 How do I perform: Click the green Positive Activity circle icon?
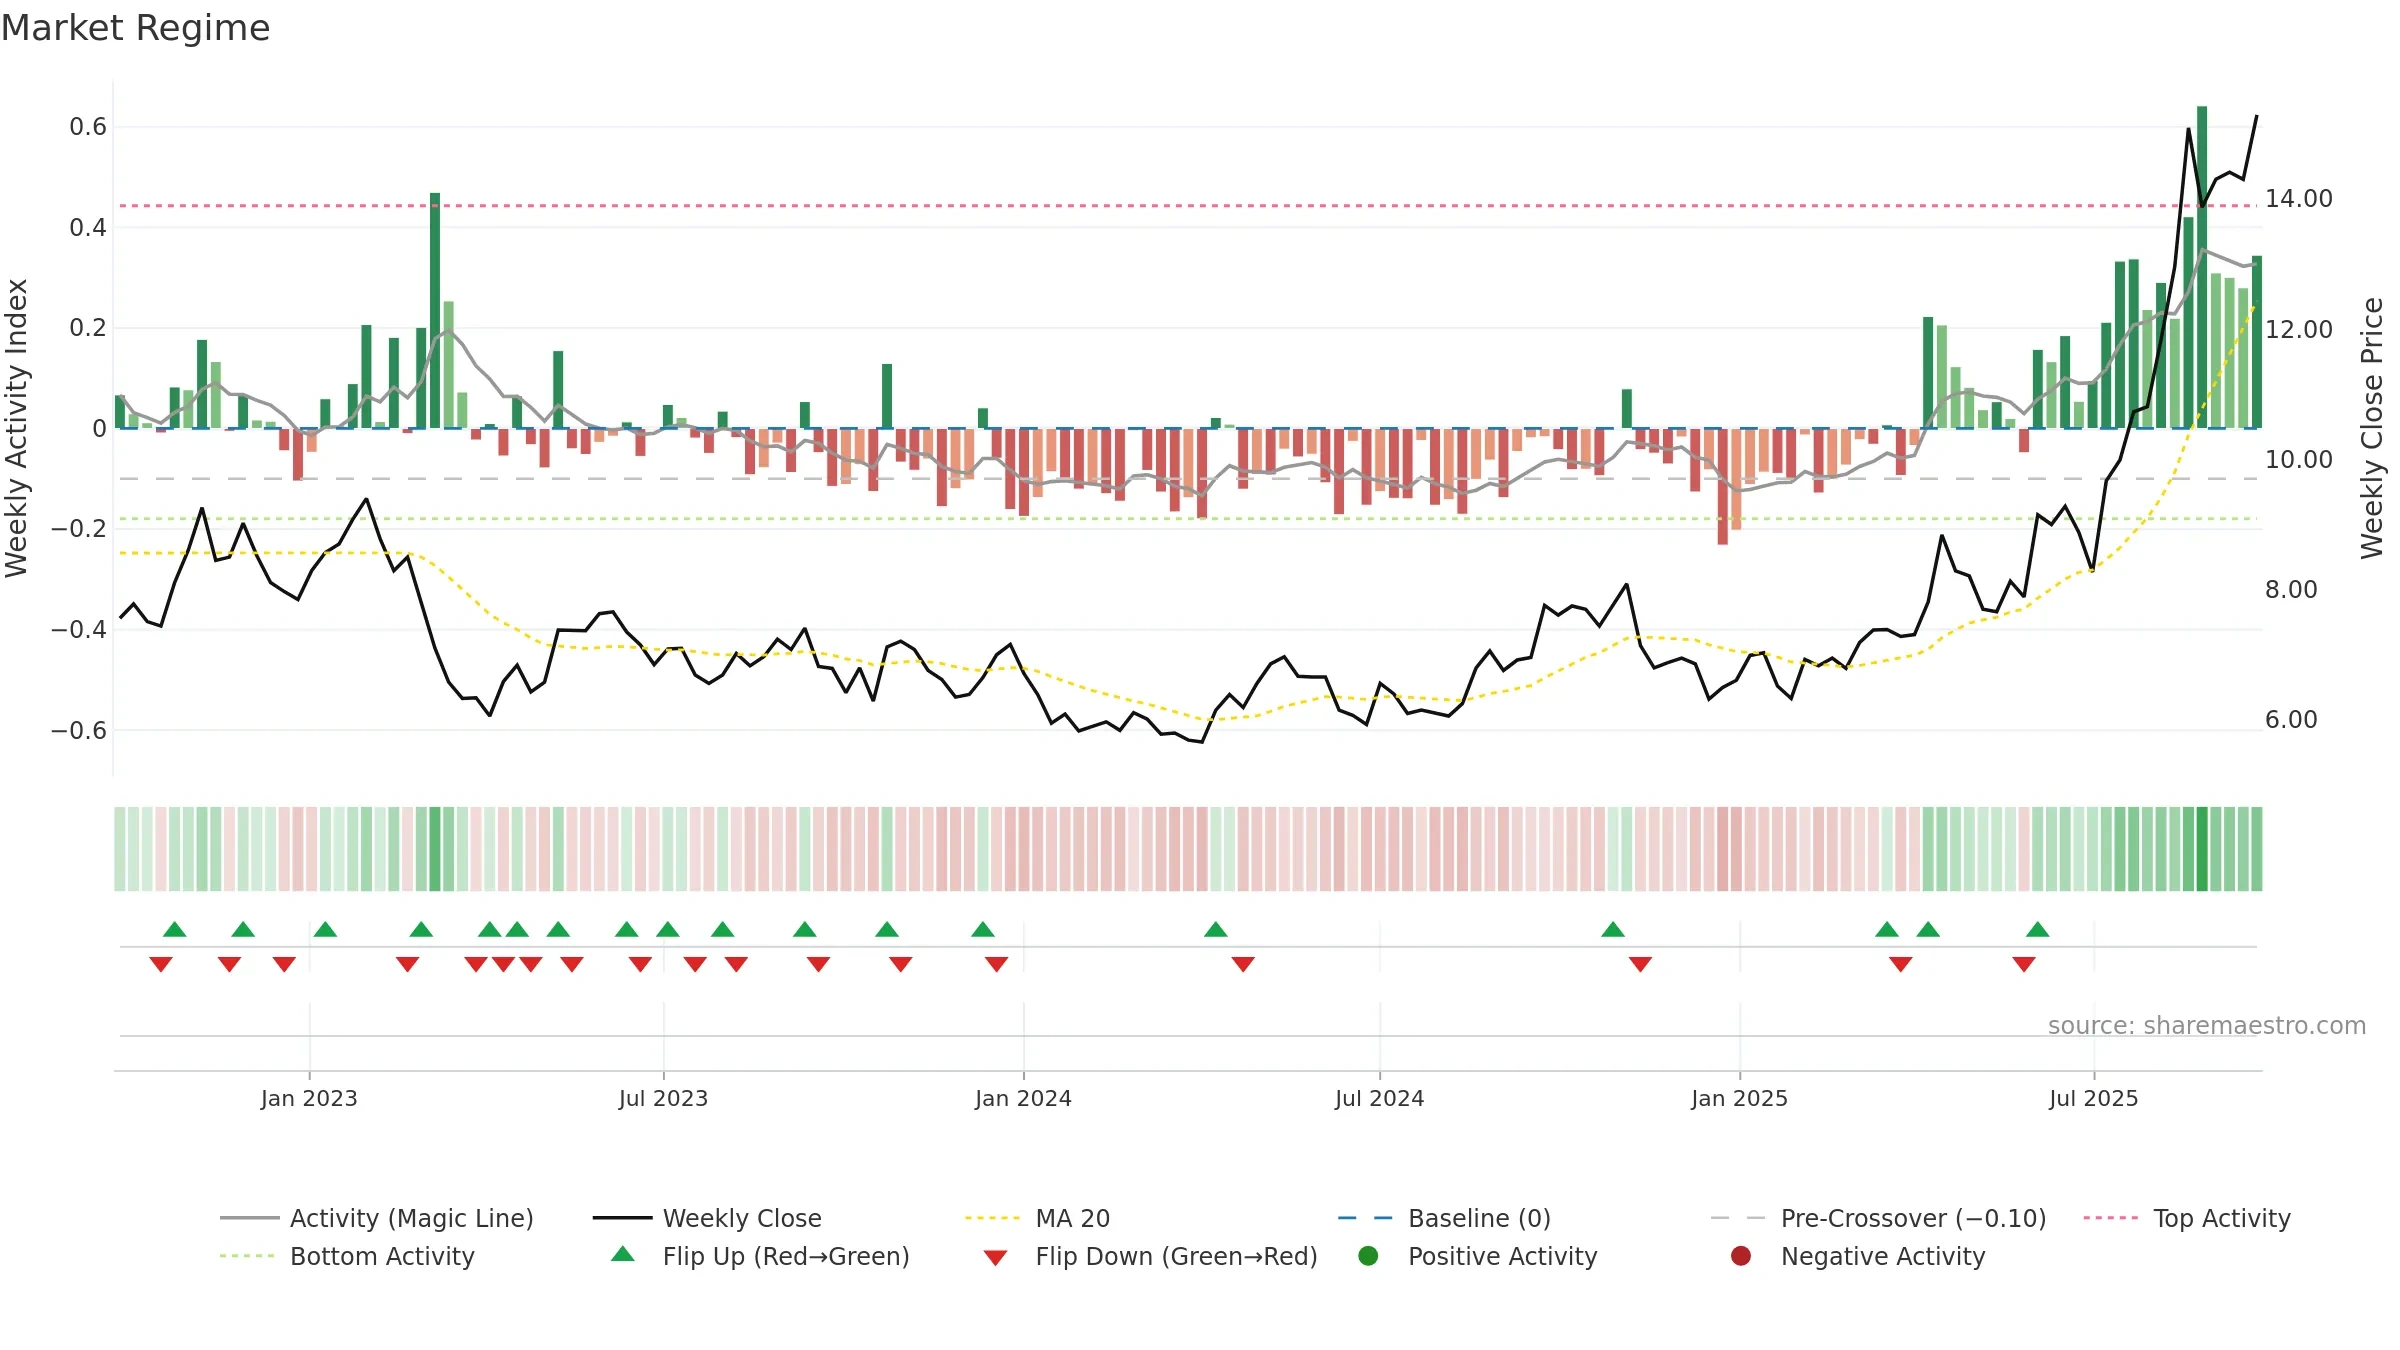coord(1368,1256)
